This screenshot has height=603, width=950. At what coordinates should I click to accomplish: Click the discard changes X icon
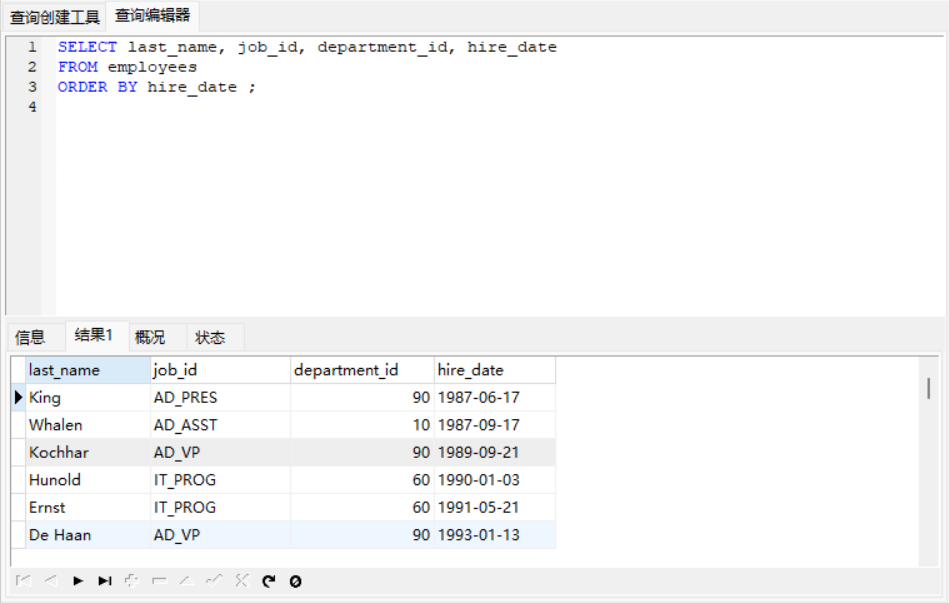241,581
